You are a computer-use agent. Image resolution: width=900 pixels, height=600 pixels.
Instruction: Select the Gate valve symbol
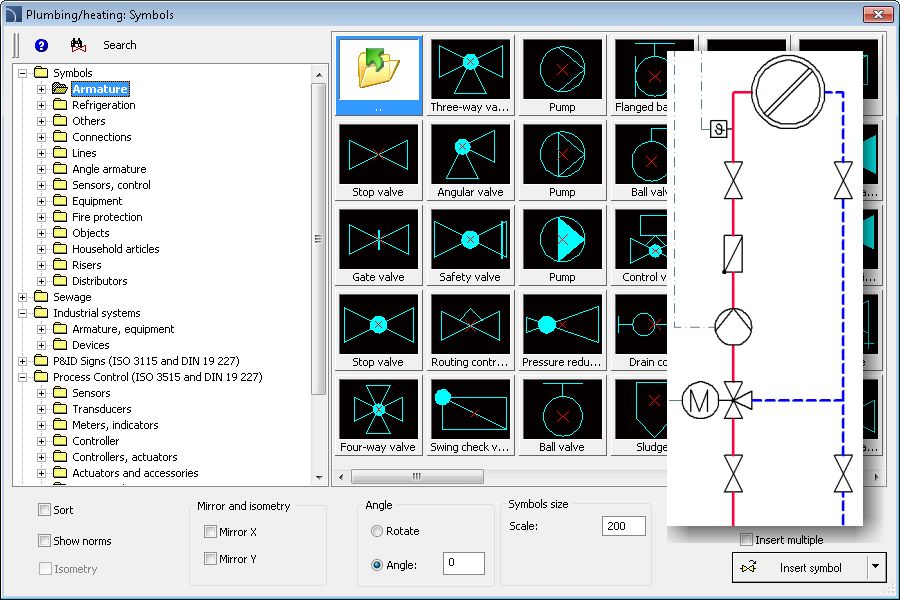(x=379, y=246)
